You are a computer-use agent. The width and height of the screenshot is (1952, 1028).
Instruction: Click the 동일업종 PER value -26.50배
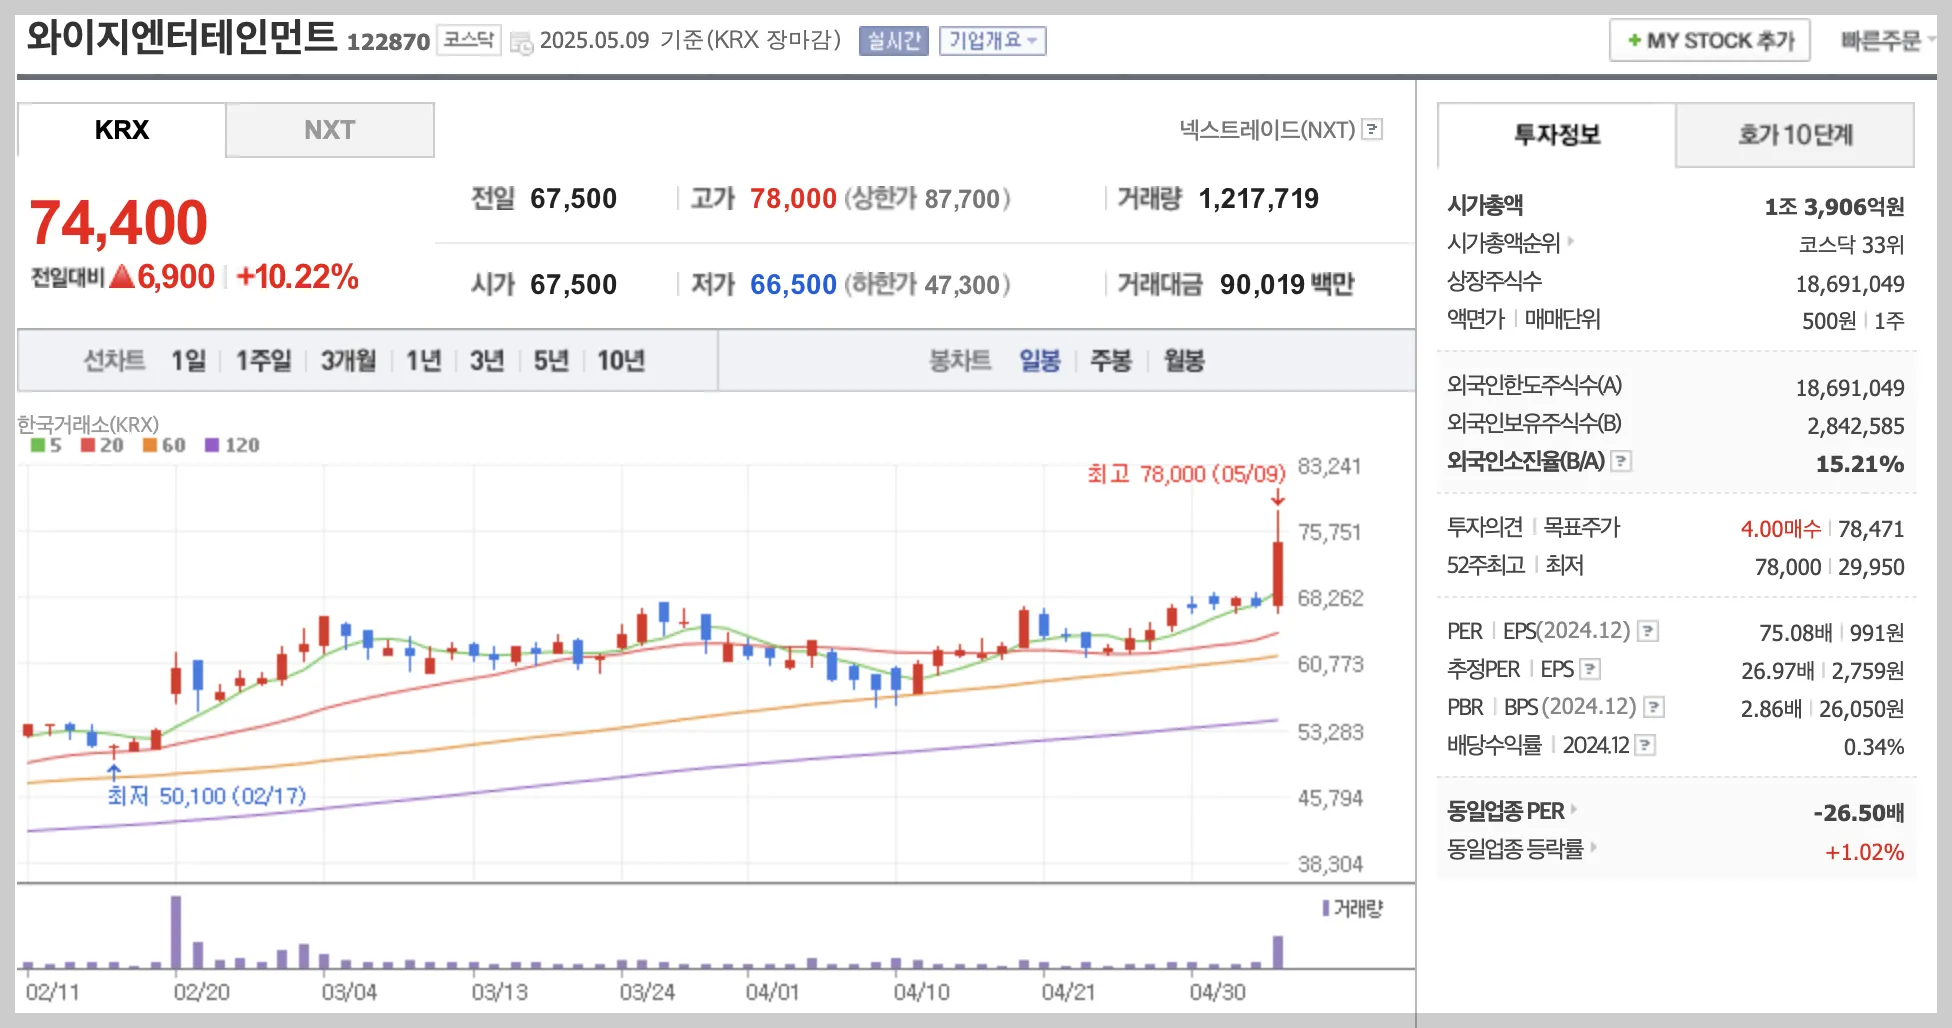point(1859,813)
